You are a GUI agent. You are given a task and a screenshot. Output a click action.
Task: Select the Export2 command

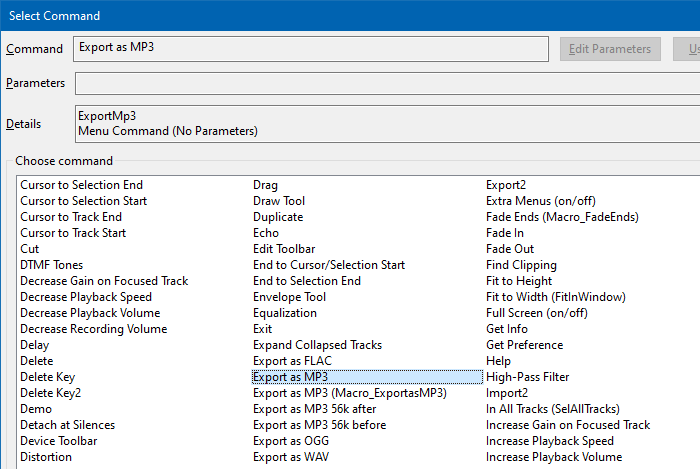pos(506,185)
